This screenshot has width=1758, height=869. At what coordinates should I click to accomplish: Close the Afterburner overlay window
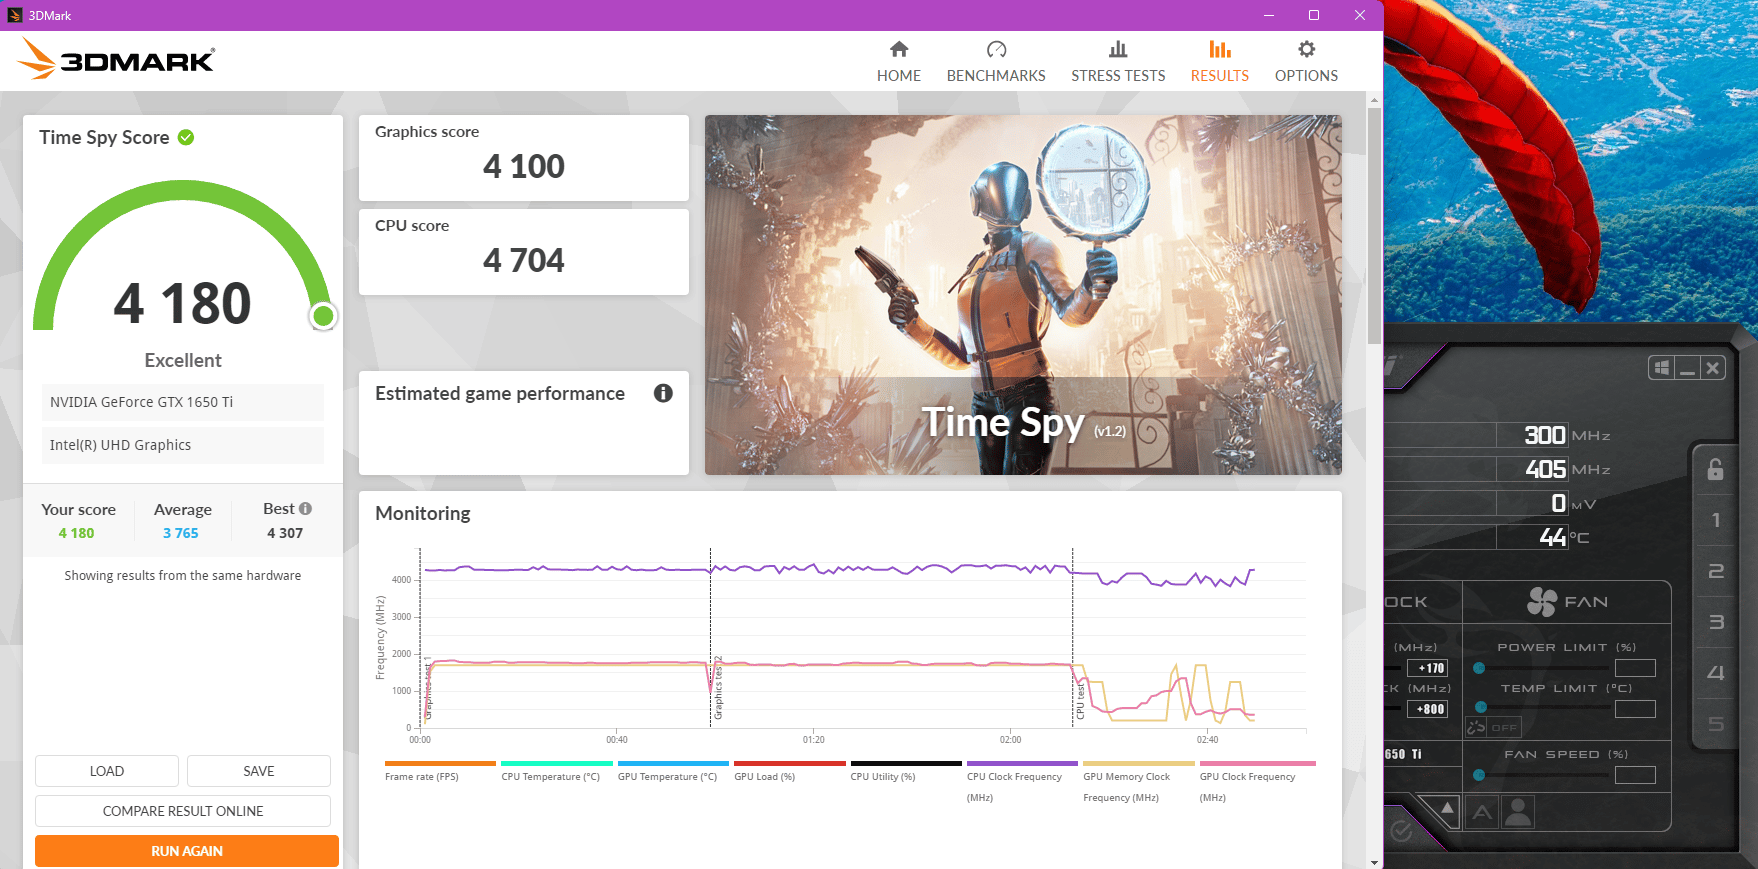pos(1713,368)
